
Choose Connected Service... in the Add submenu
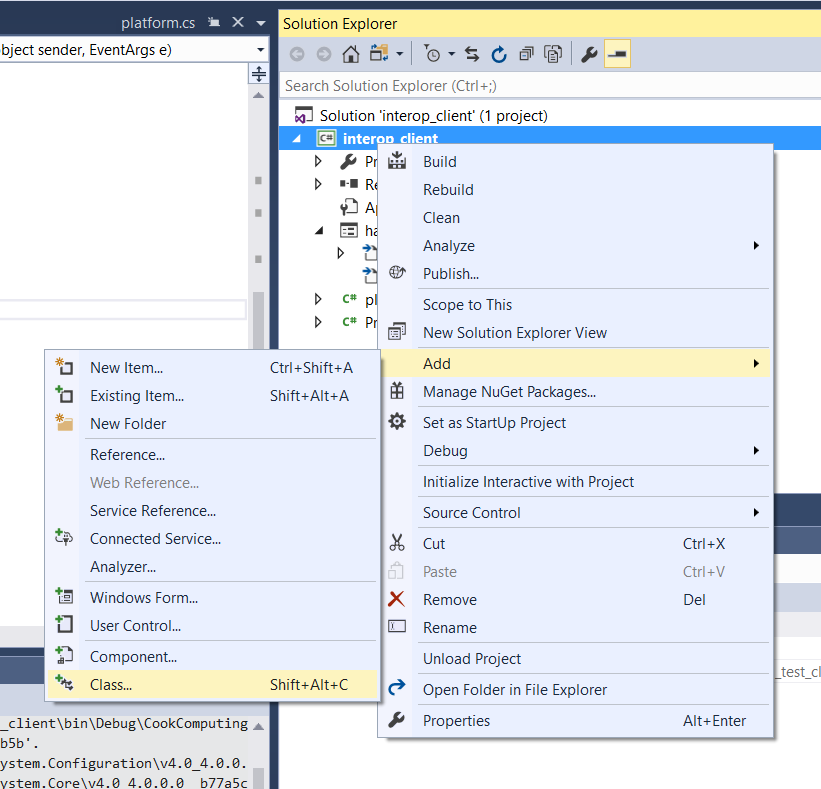(x=212, y=539)
